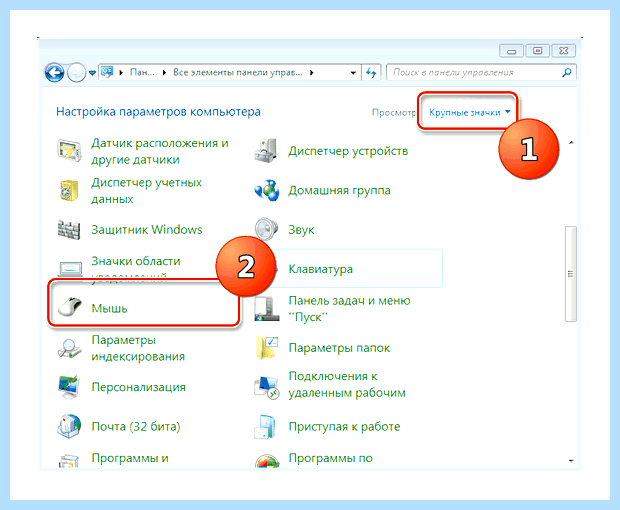The height and width of the screenshot is (510, 620).
Task: Click Все элементы панели управ... breadcrumb
Action: [238, 72]
